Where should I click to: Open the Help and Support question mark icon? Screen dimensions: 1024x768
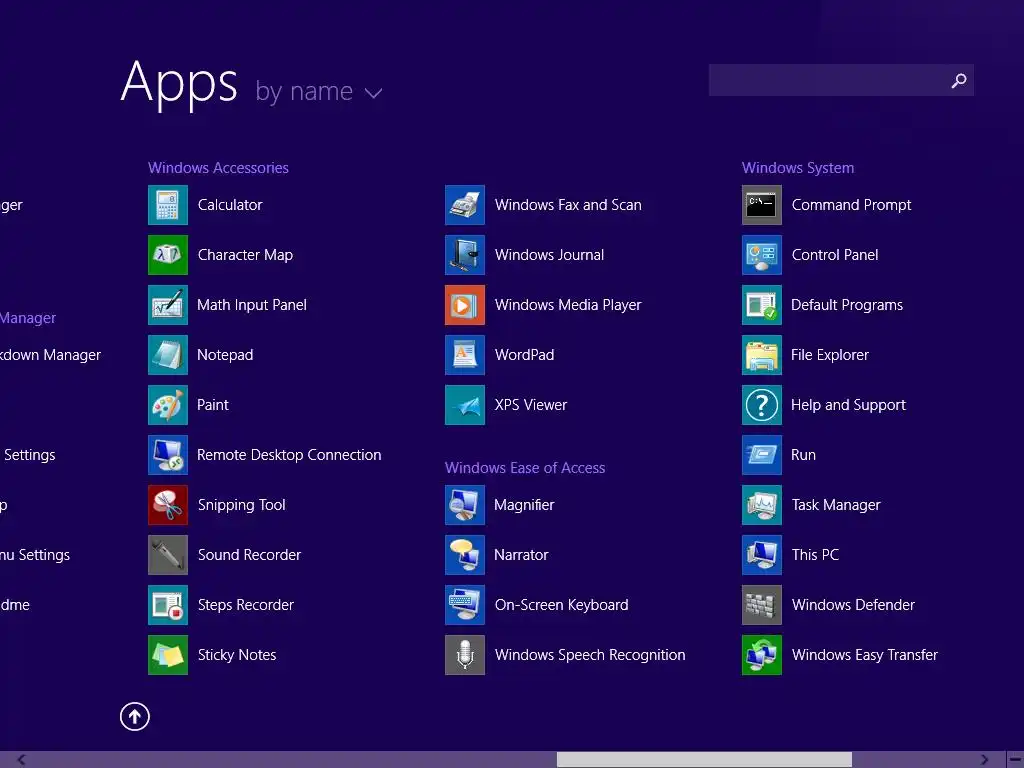(x=761, y=405)
